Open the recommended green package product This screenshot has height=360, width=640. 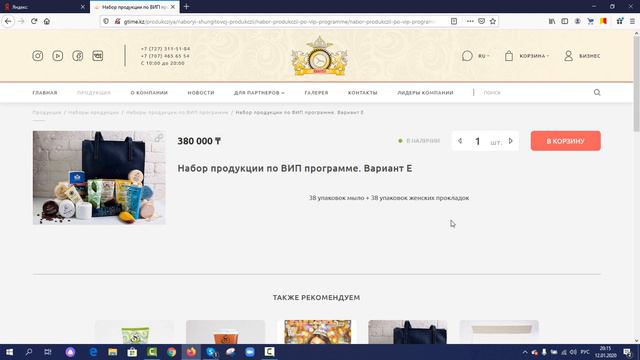pyautogui.click(x=134, y=332)
